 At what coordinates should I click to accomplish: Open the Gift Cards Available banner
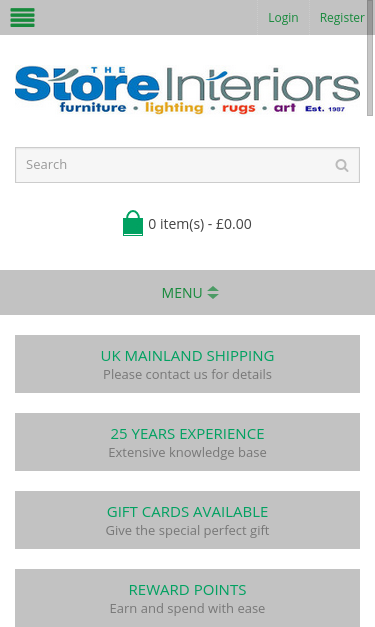tap(188, 520)
